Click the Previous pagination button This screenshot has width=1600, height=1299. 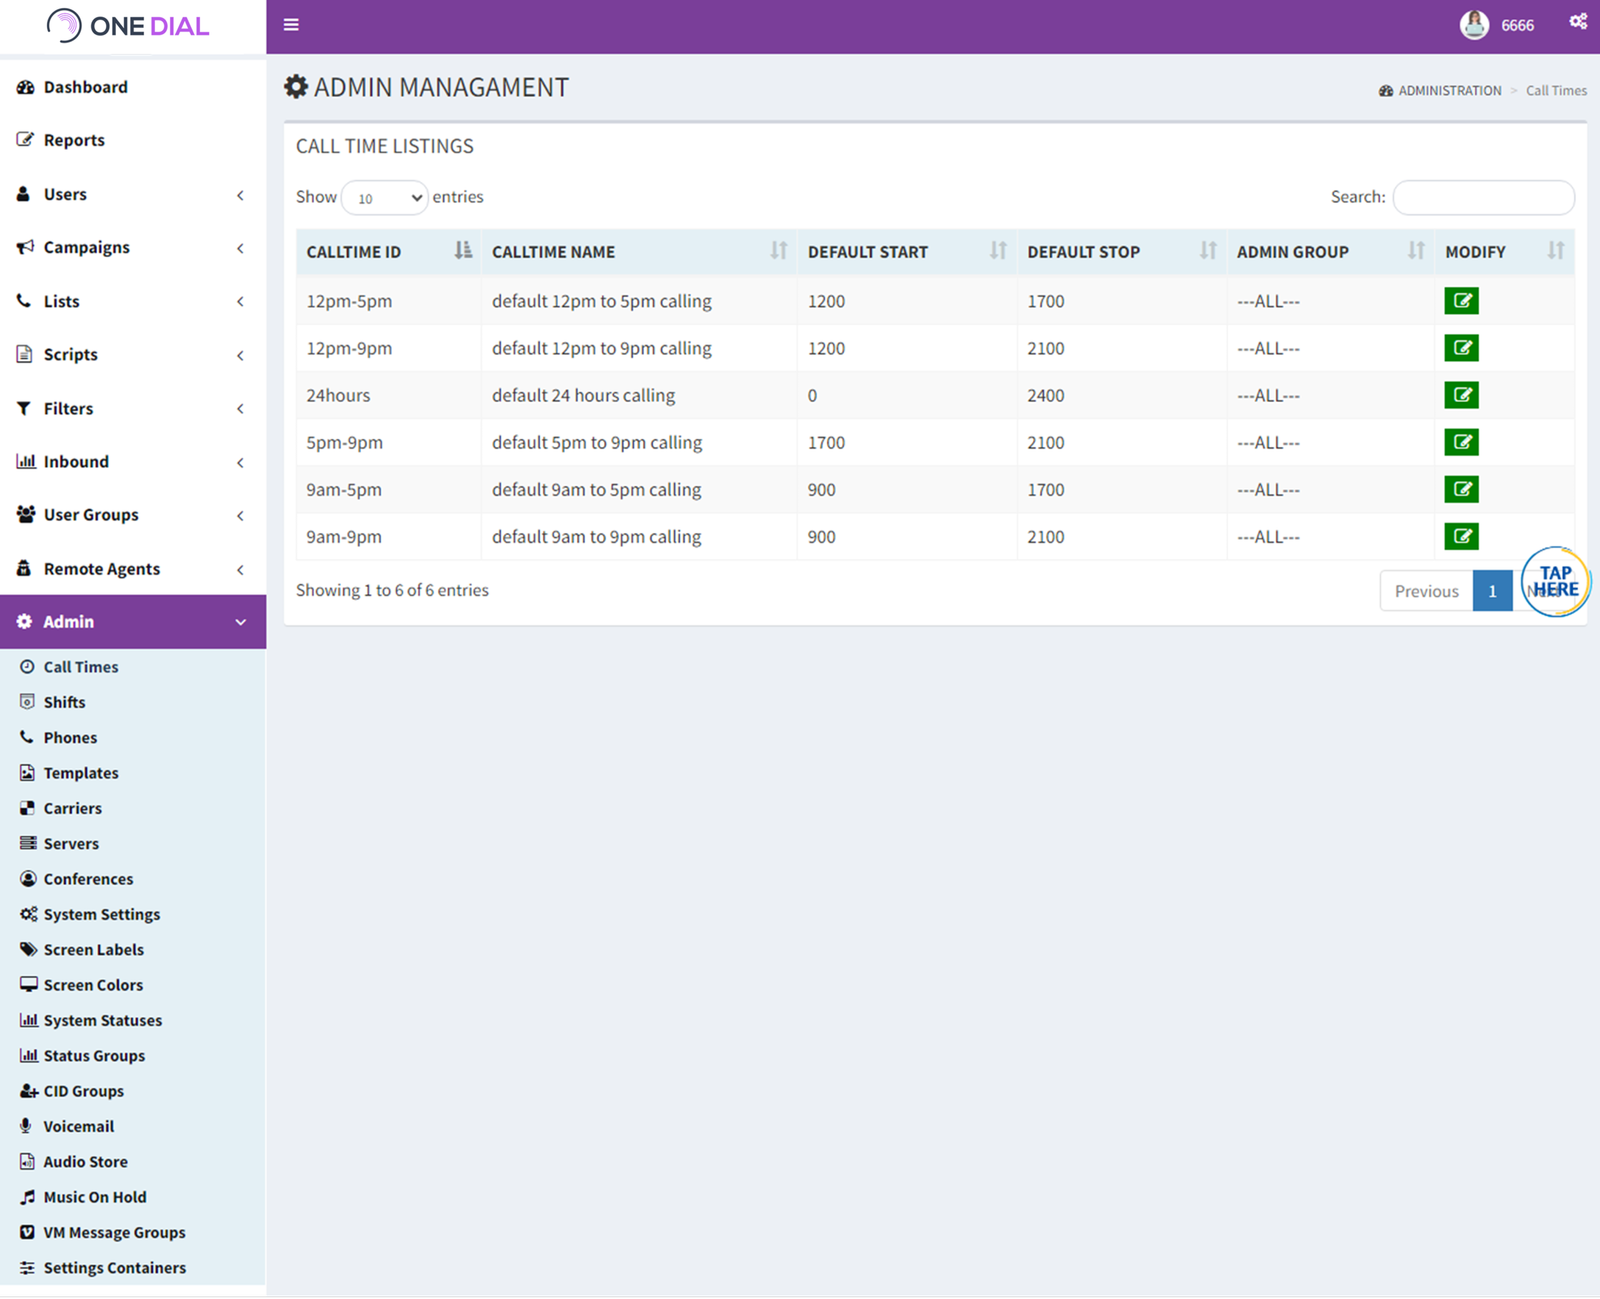(1426, 590)
